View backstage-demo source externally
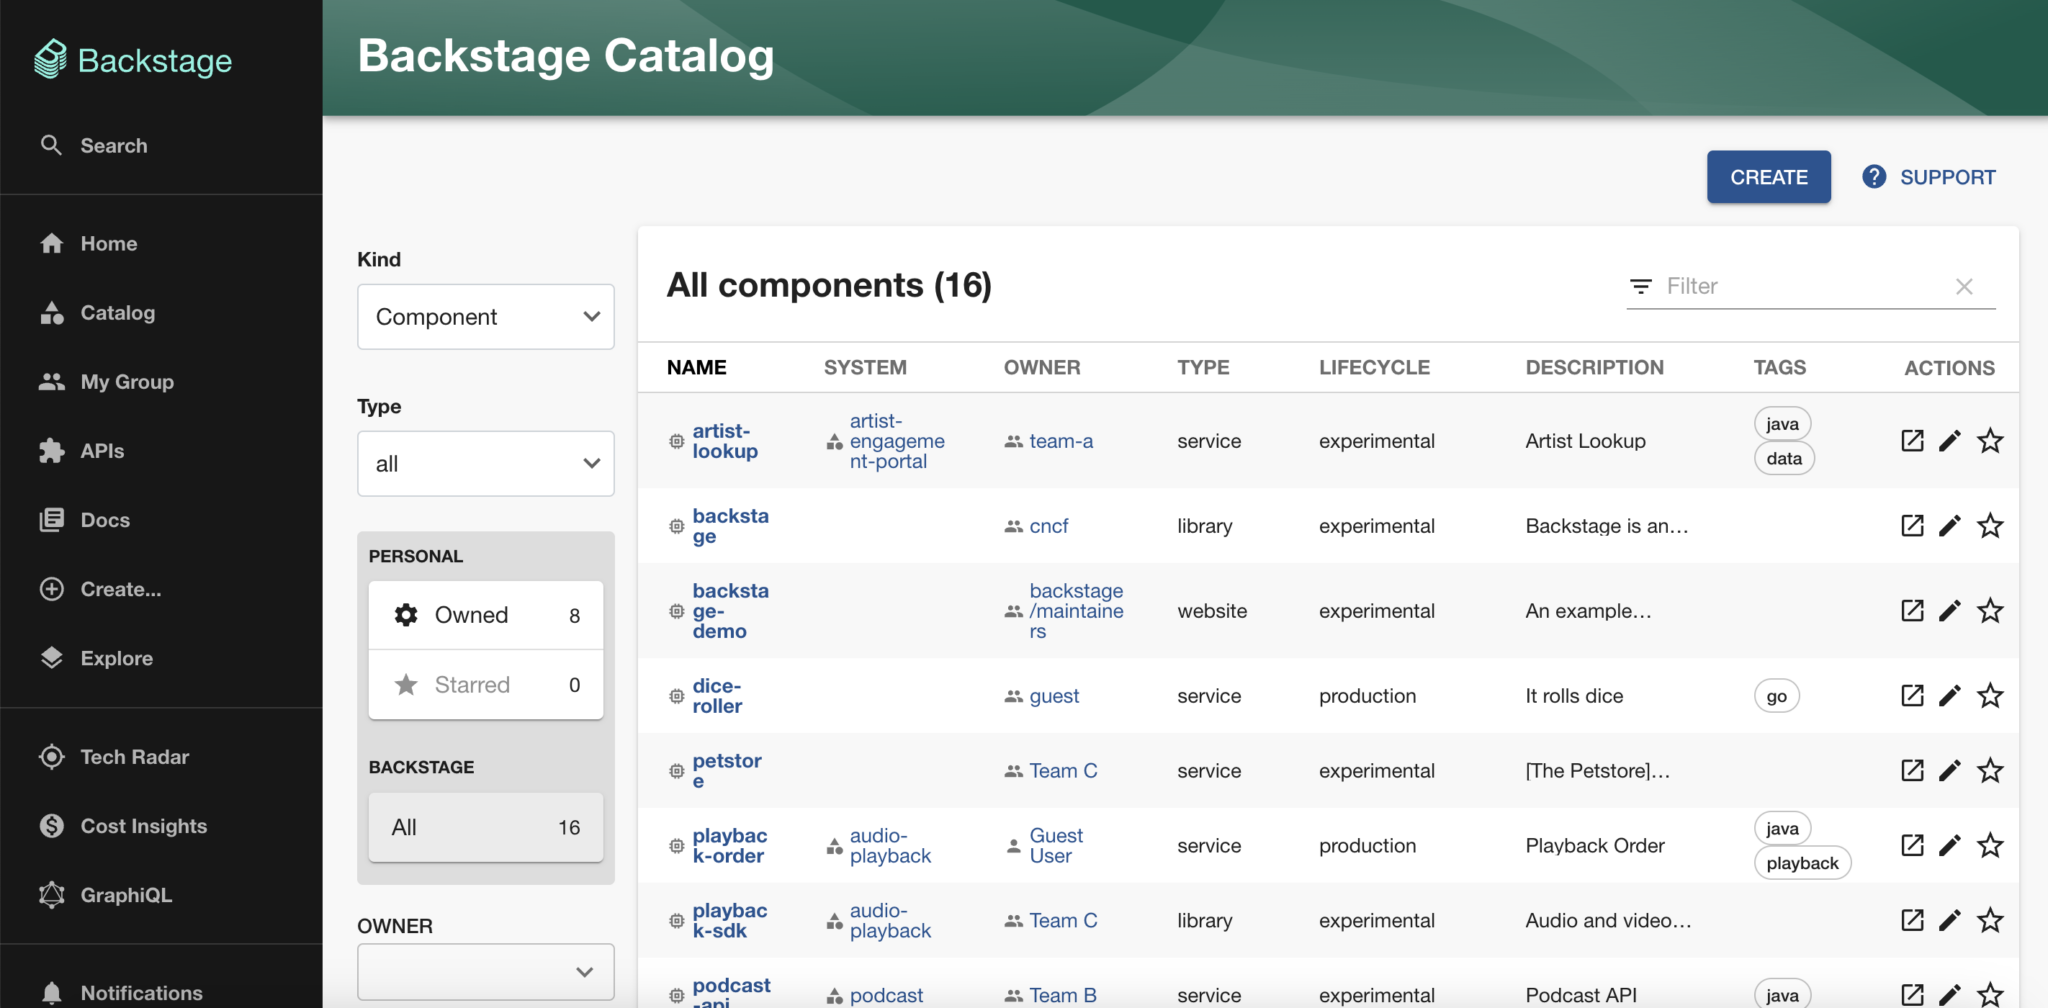 pos(1912,611)
